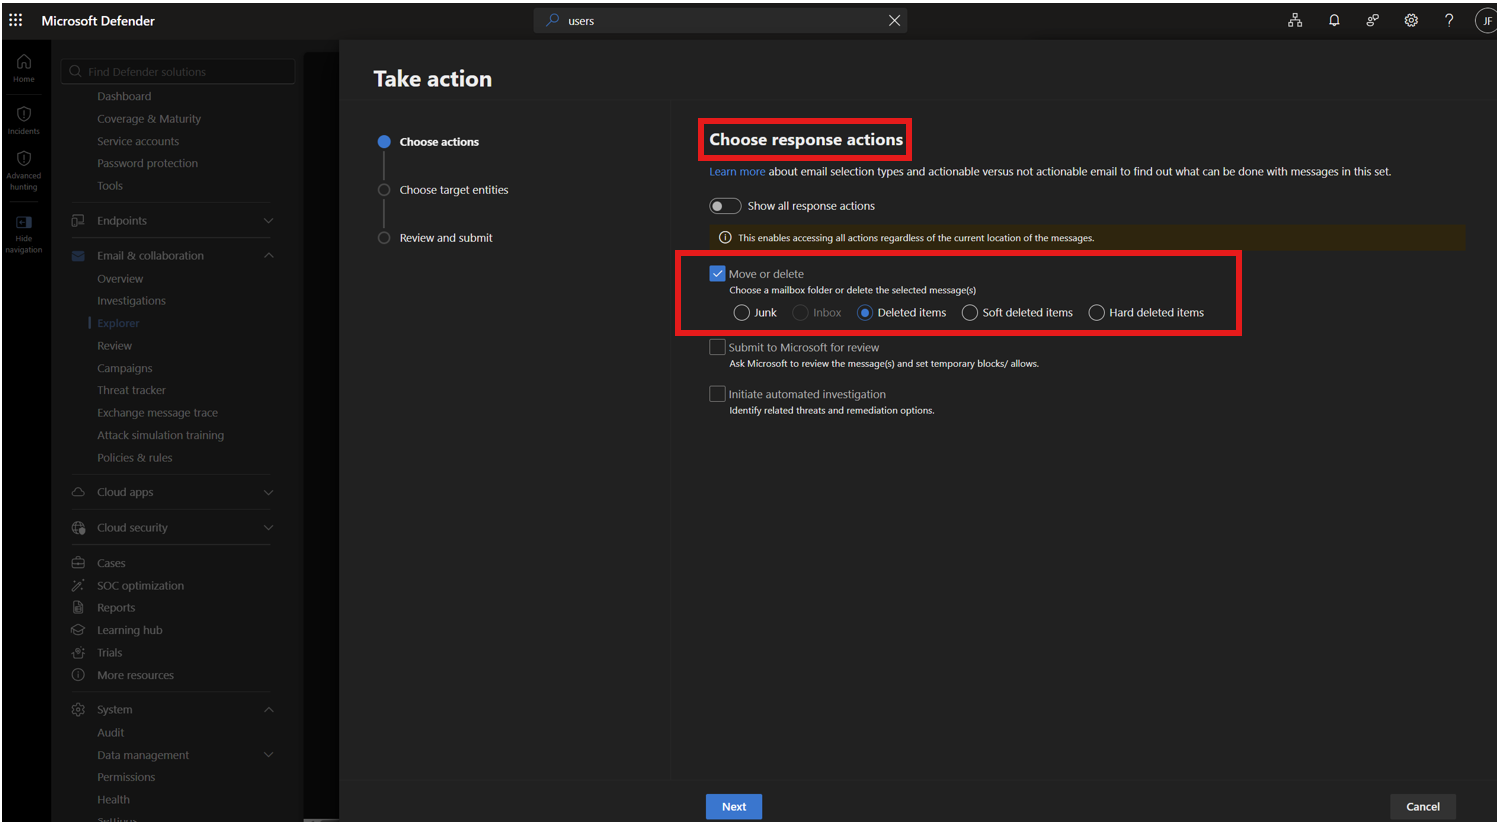Viewport: 1497px width, 823px height.
Task: Open the organization hierarchy icon in header
Action: (x=1295, y=20)
